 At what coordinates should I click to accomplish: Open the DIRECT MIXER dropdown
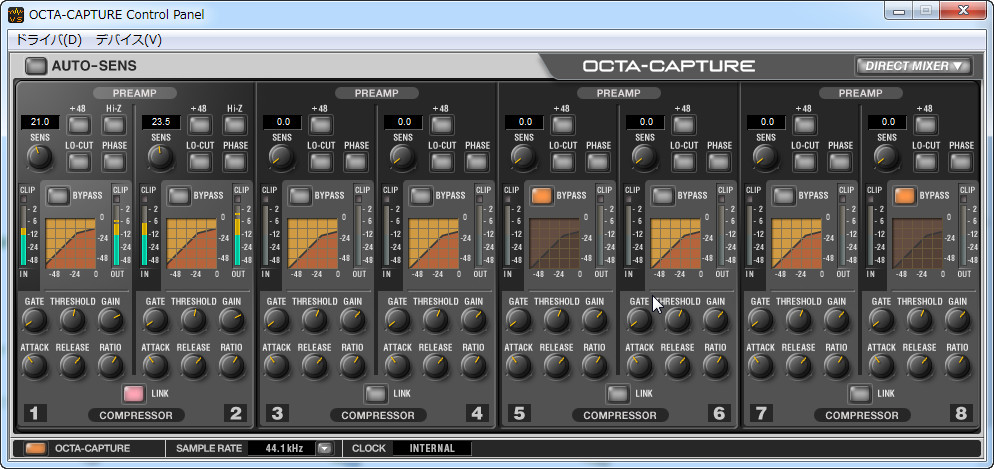(913, 66)
